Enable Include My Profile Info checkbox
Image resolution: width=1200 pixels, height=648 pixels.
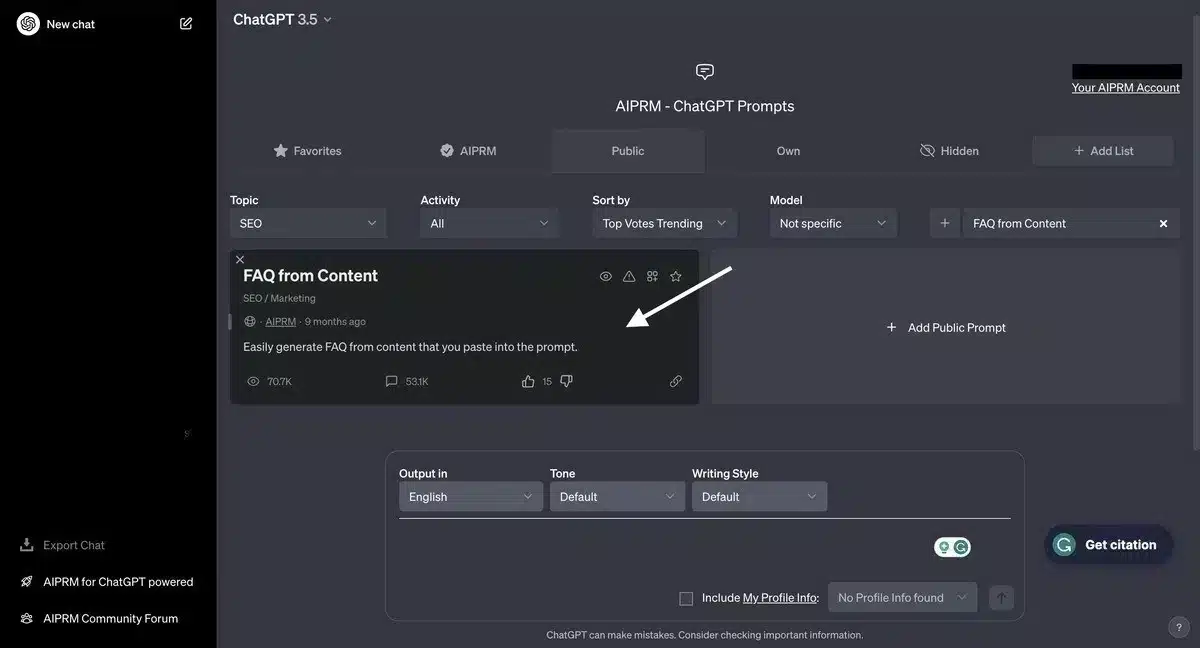(x=686, y=598)
